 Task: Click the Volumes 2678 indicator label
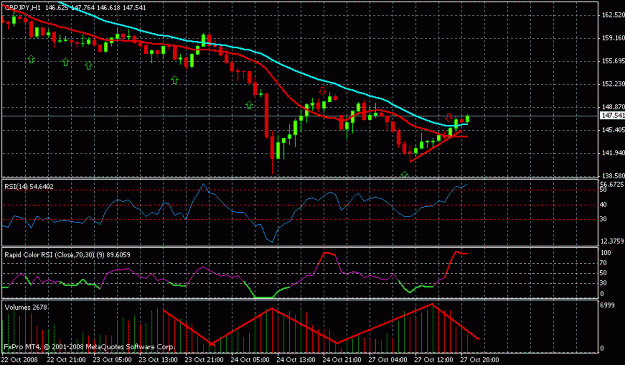tap(26, 307)
